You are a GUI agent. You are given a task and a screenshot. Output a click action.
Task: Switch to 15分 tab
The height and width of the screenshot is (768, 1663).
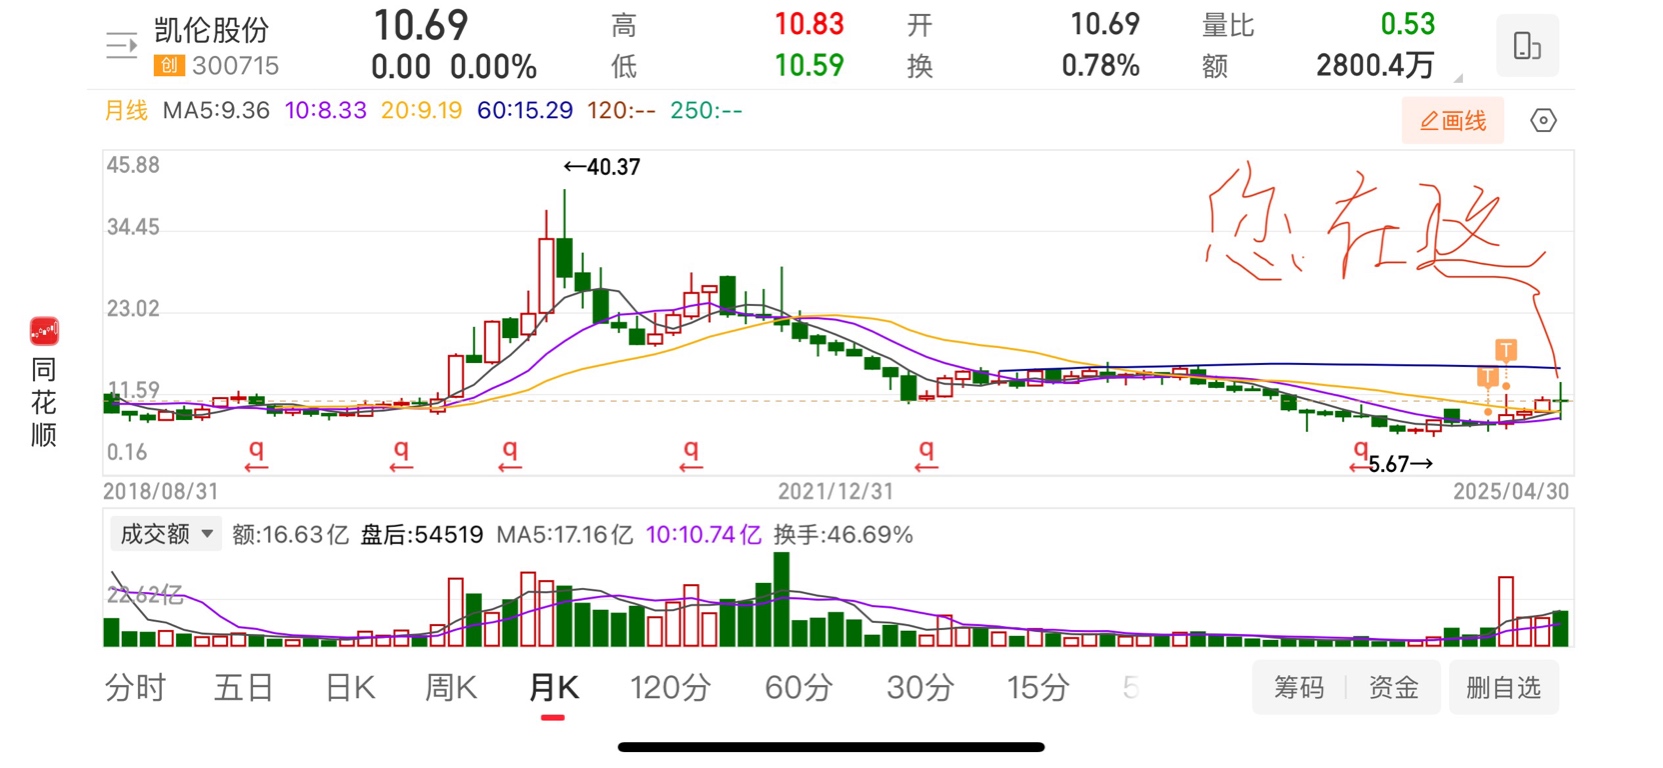1038,688
